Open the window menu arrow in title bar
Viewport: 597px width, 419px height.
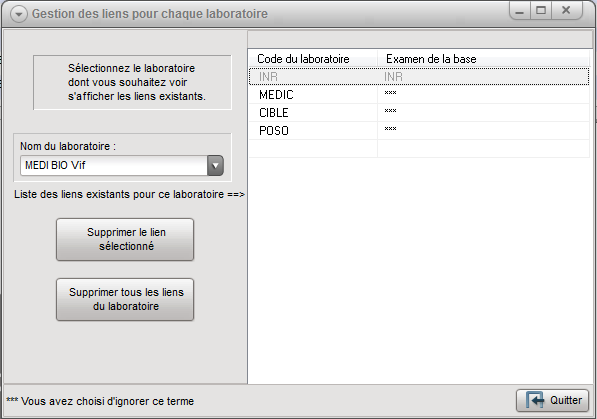[x=19, y=14]
